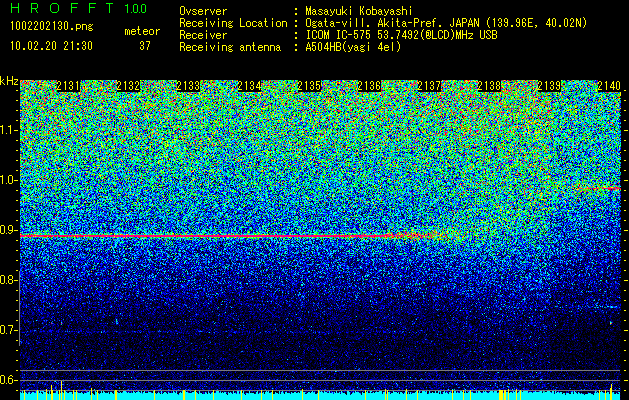
Task: Click the 2138 time marker
Action: (x=489, y=86)
